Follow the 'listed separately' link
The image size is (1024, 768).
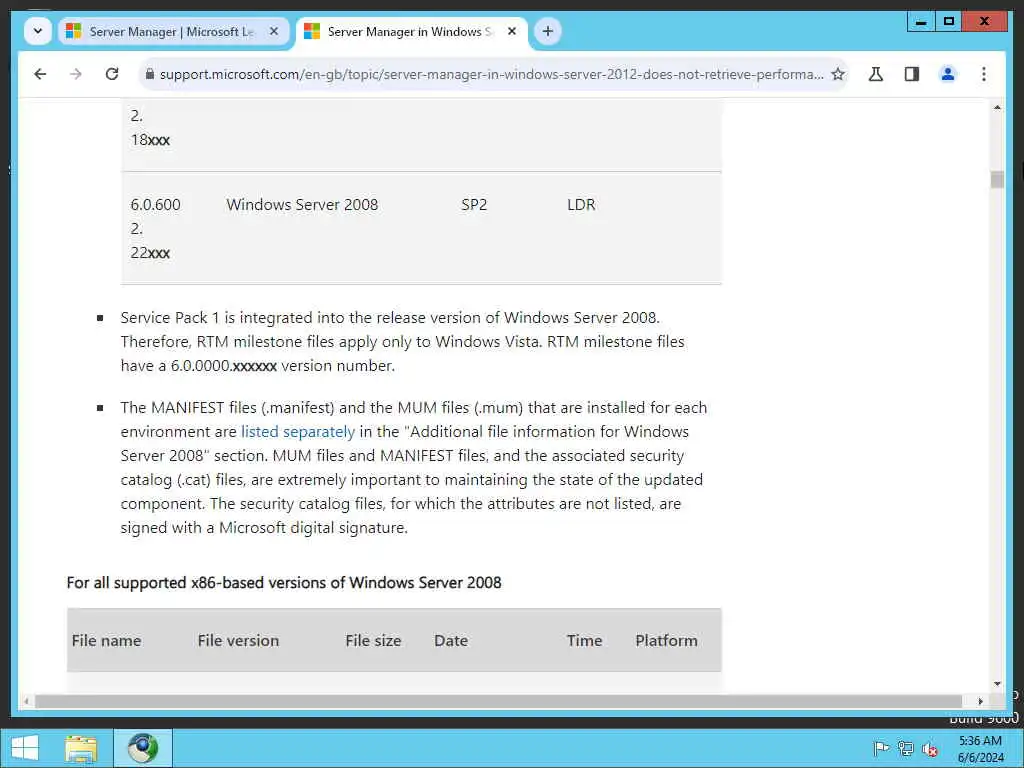(298, 432)
